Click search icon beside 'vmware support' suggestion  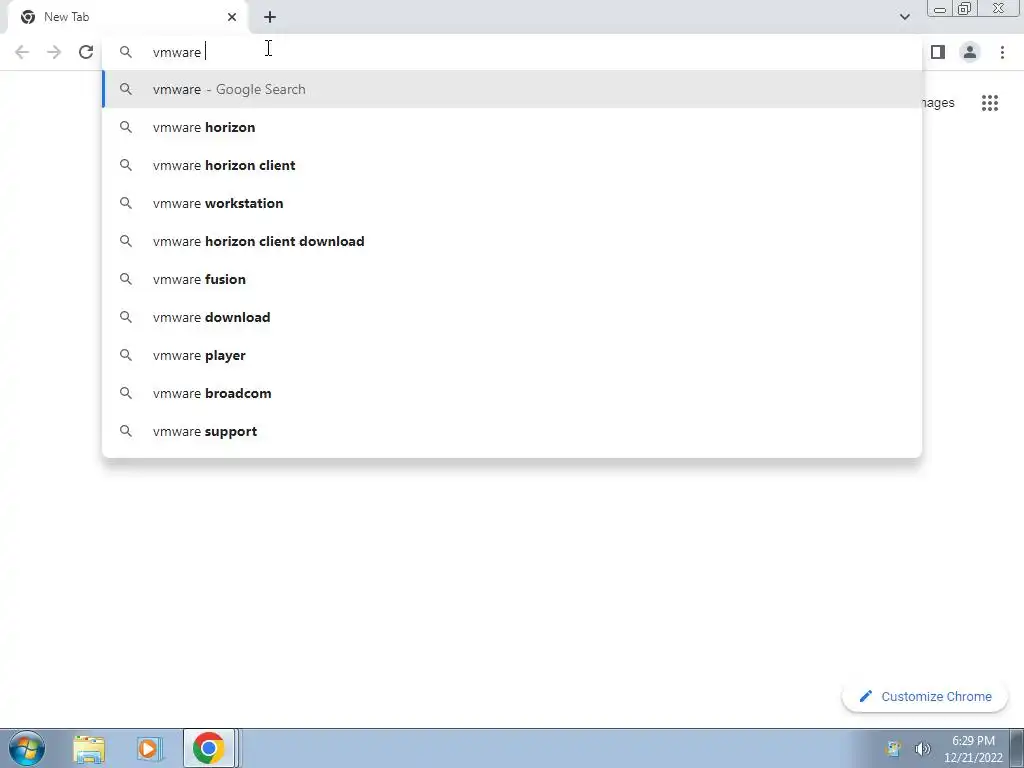tap(126, 431)
